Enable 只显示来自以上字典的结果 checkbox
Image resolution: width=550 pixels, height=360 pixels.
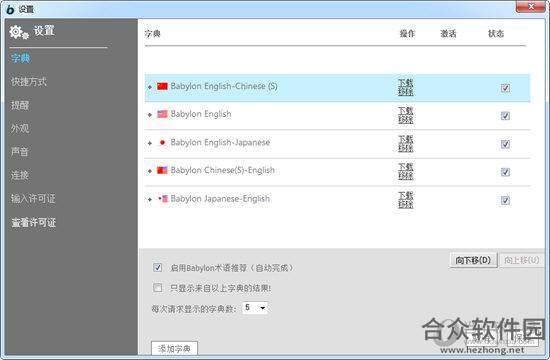pos(157,288)
